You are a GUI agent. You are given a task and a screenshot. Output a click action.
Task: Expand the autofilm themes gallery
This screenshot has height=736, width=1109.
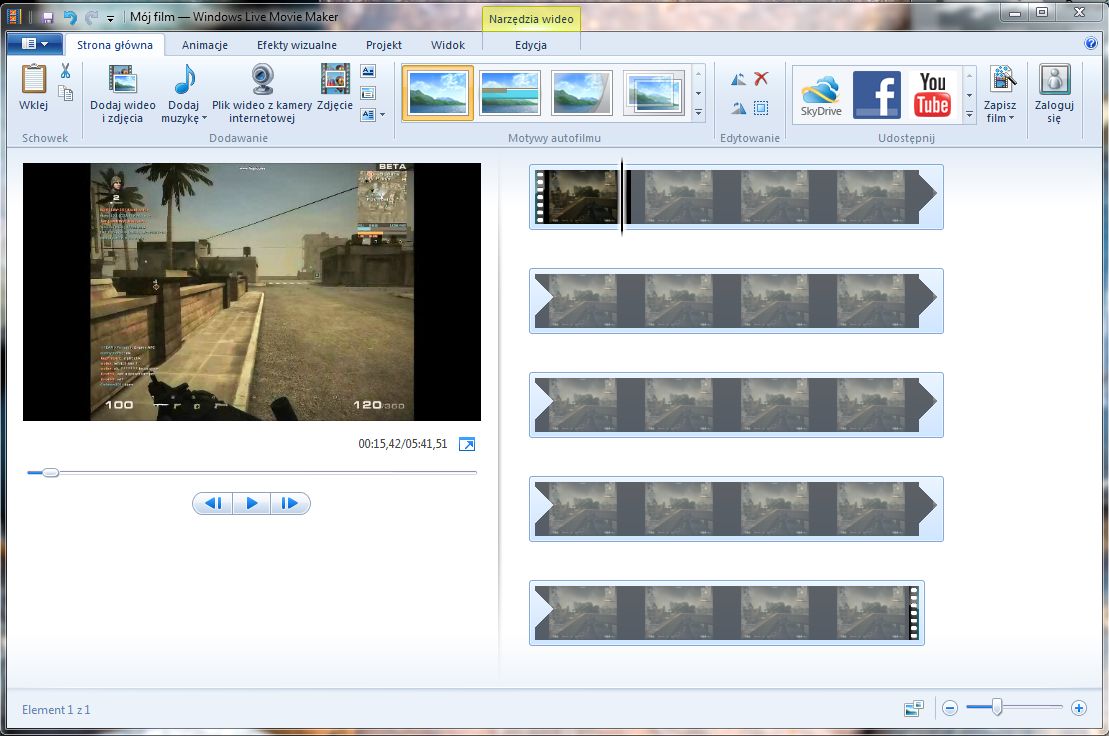click(x=698, y=112)
